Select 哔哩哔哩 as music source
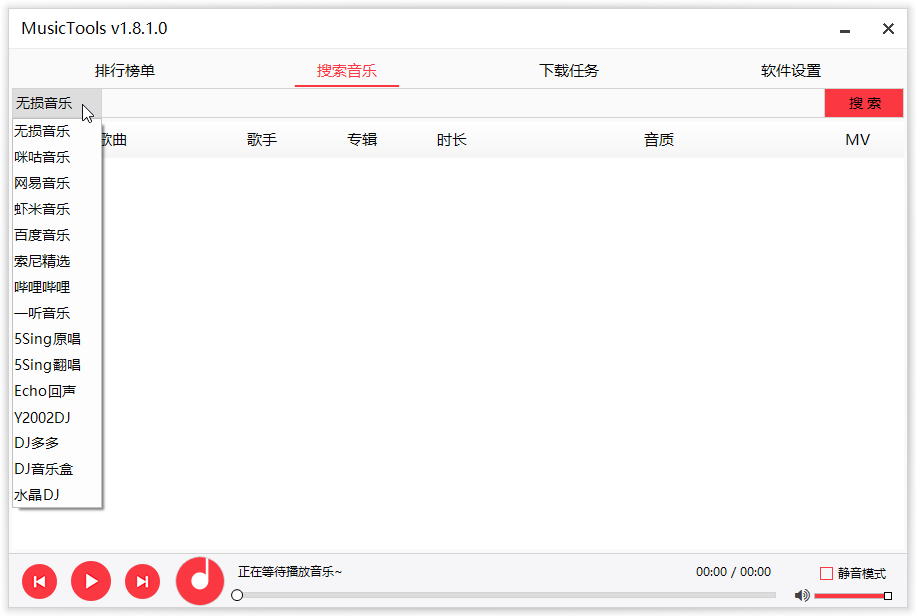This screenshot has height=616, width=916. 41,286
